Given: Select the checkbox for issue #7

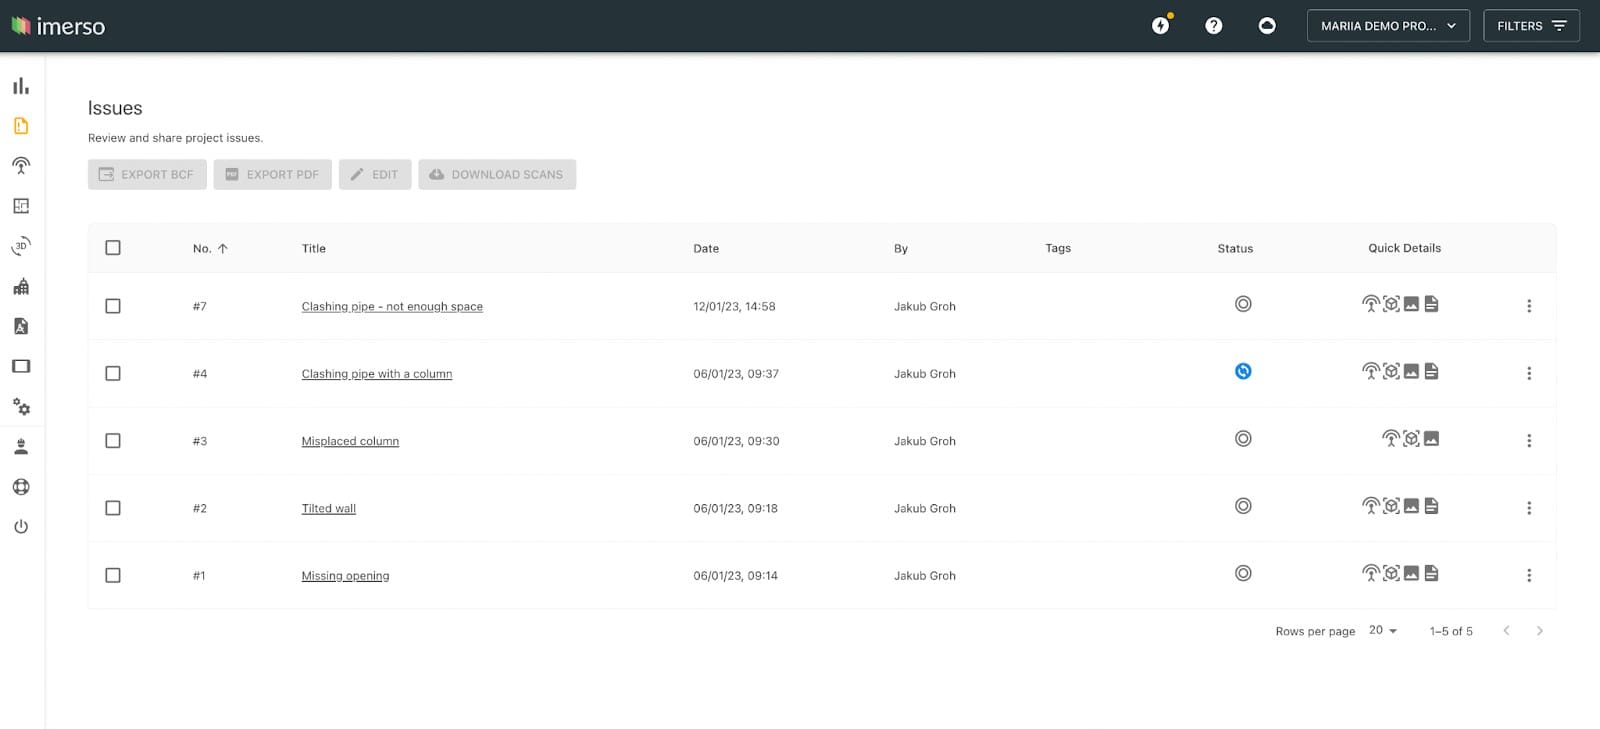Looking at the screenshot, I should point(113,306).
